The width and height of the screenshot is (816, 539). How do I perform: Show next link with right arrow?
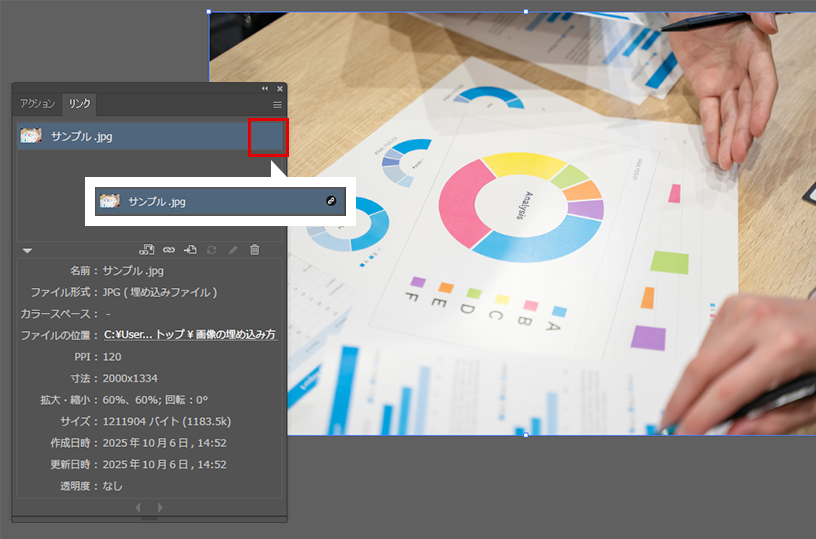(x=160, y=507)
